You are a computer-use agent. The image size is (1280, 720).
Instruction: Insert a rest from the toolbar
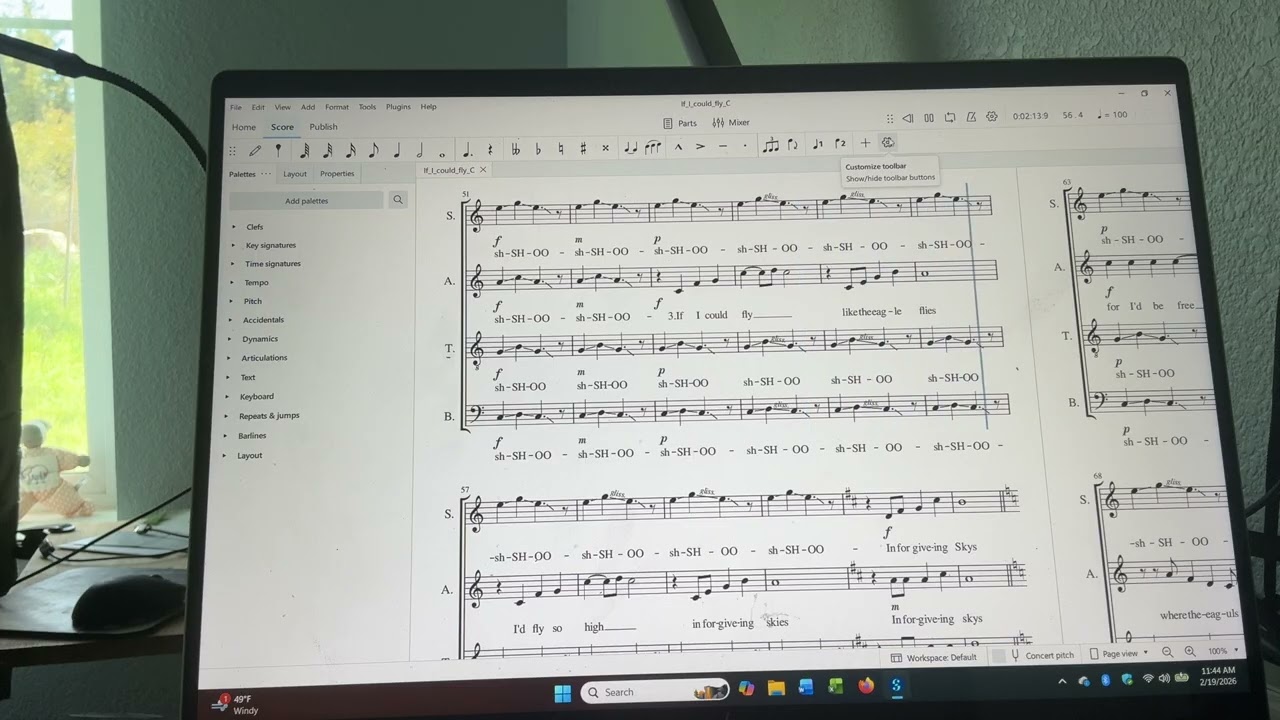pyautogui.click(x=490, y=149)
